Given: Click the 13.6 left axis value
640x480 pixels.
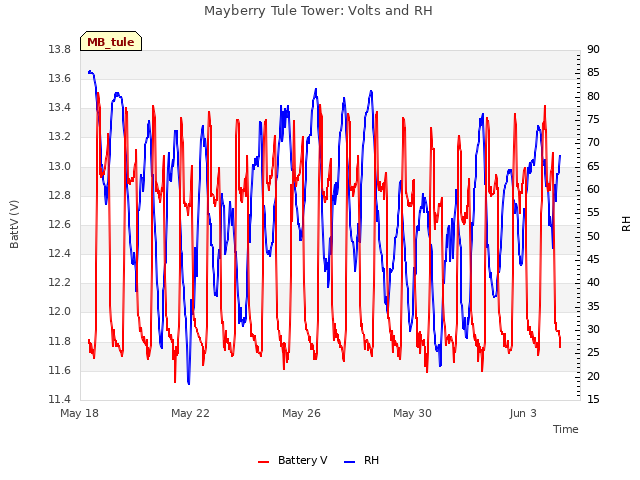Looking at the screenshot, I should (60, 78).
